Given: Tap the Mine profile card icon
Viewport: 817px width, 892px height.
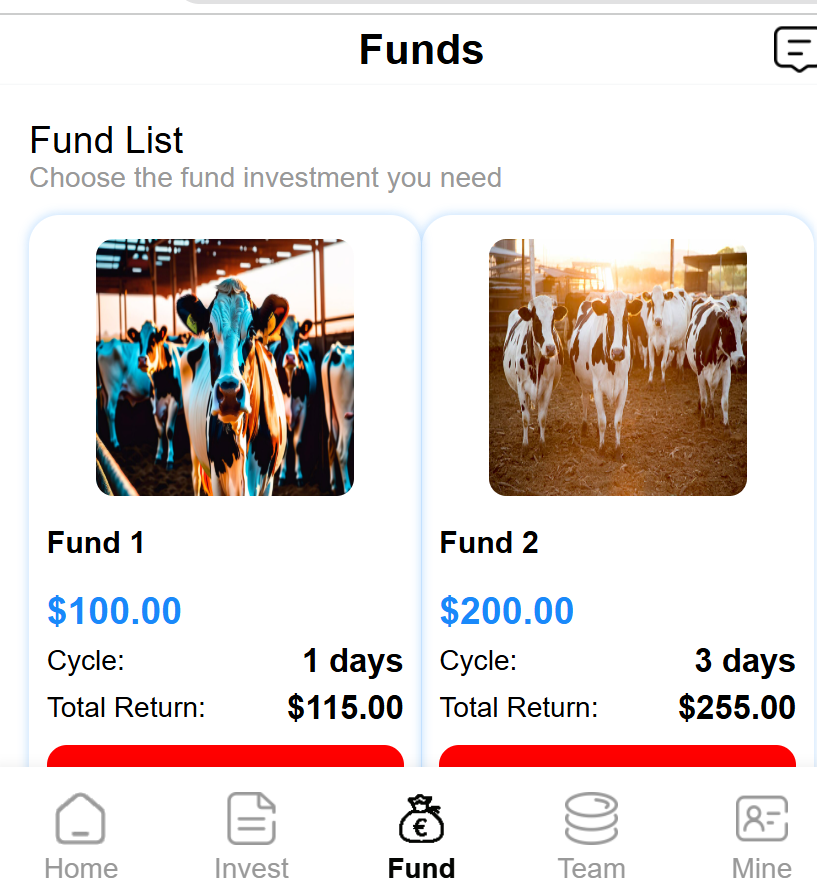Looking at the screenshot, I should tap(762, 818).
